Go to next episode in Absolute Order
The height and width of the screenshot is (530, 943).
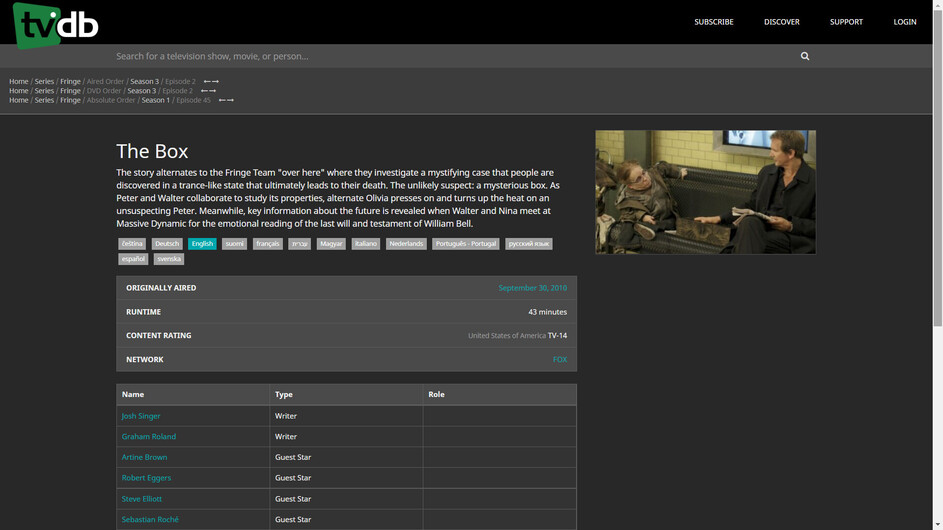[x=230, y=100]
